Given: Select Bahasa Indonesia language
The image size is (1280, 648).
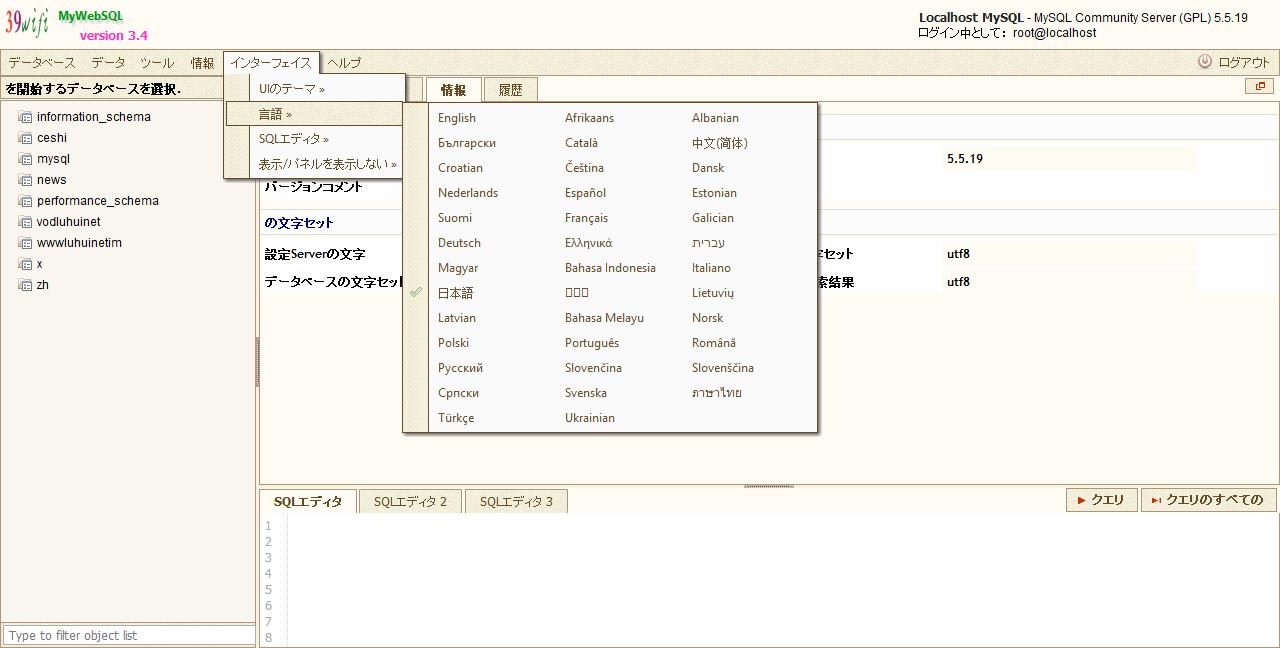Looking at the screenshot, I should (610, 268).
